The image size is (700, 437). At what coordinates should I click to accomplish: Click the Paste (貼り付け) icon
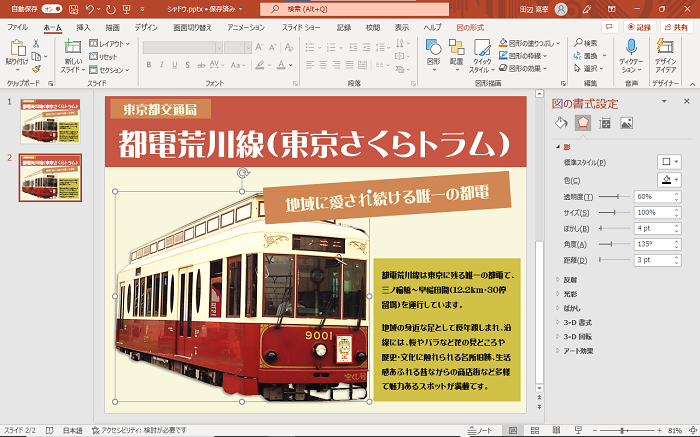pyautogui.click(x=18, y=48)
